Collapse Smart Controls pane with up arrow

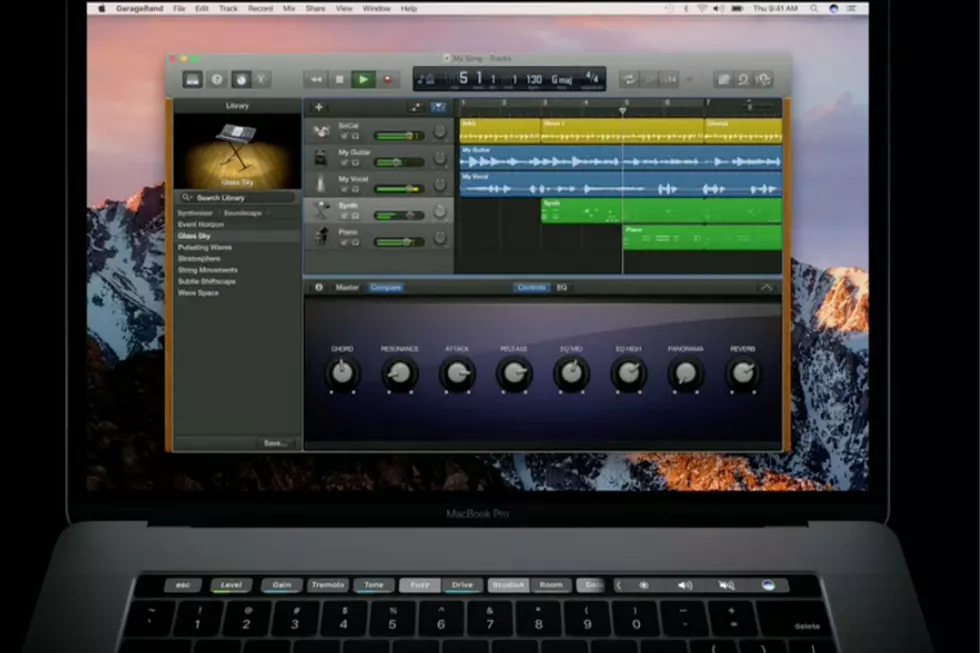point(766,287)
